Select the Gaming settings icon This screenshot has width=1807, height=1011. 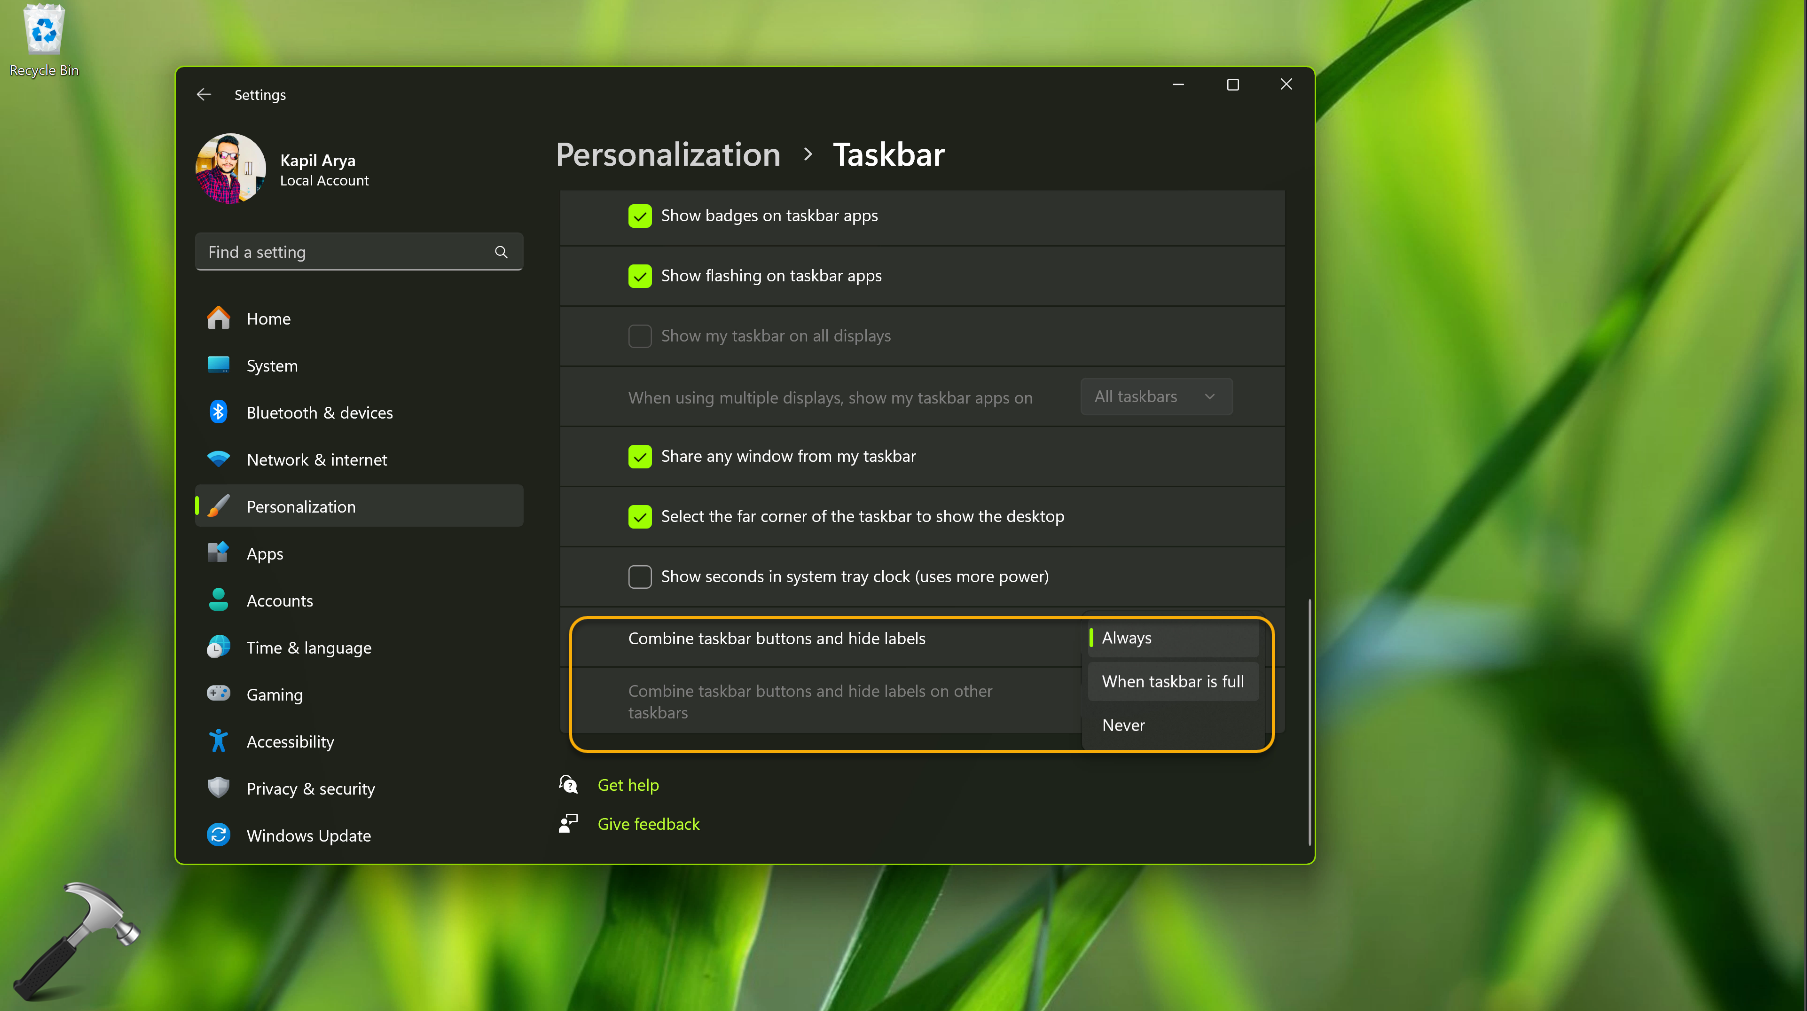point(219,694)
